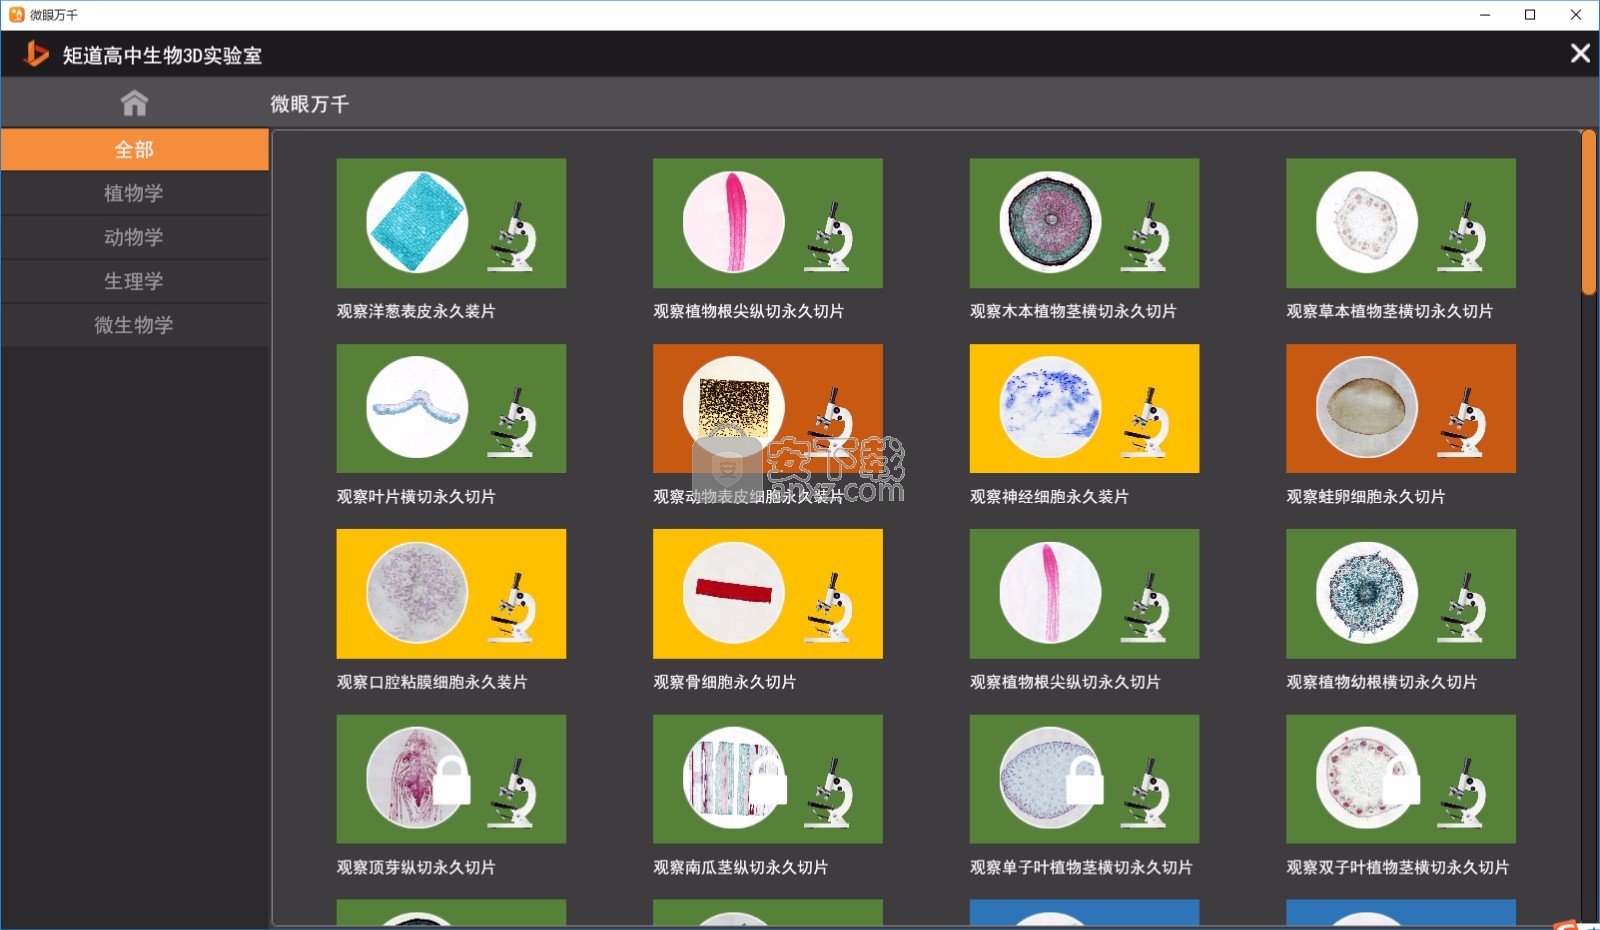1600x930 pixels.
Task: Open the frog egg cell sample circle
Action: click(x=1367, y=407)
